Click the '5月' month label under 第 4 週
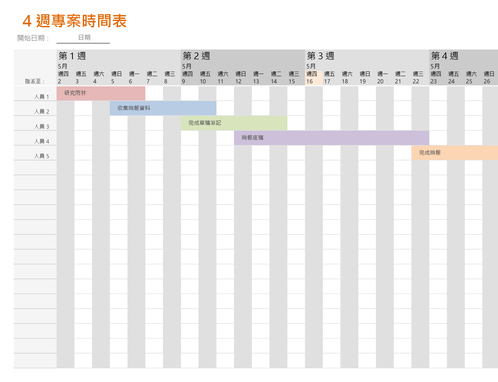 (x=435, y=66)
